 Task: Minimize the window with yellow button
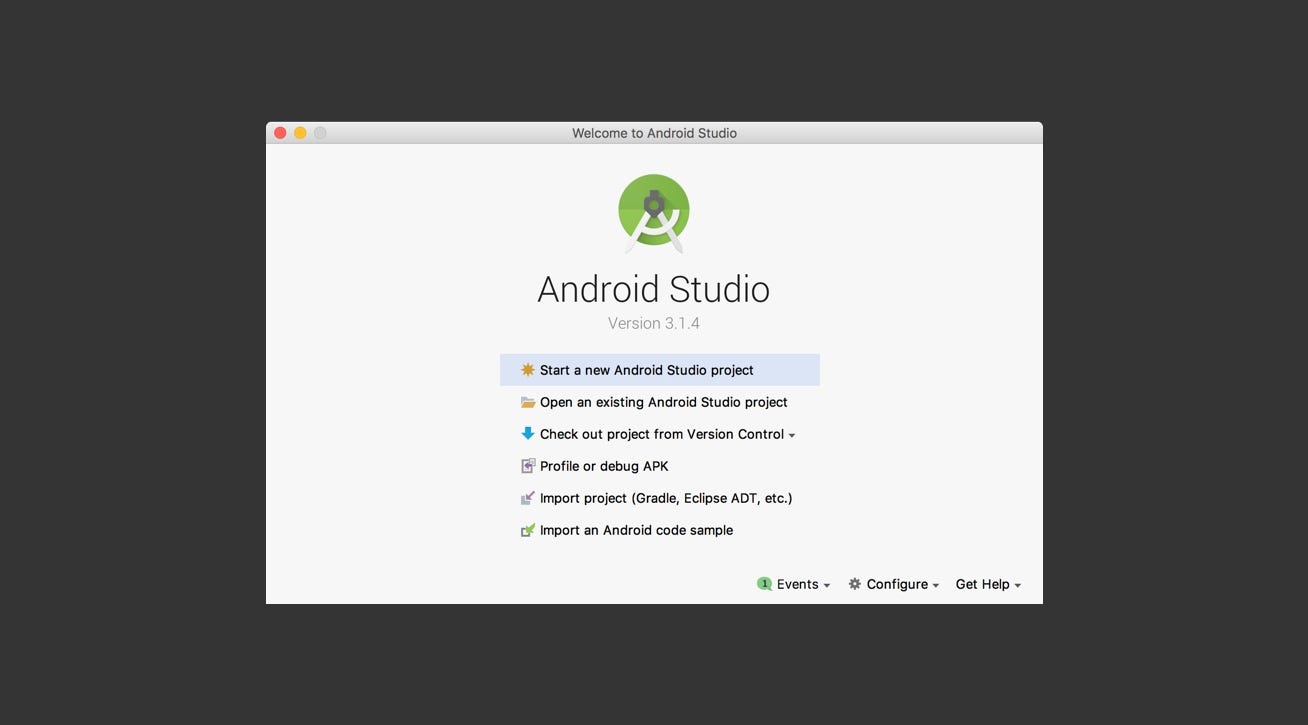pyautogui.click(x=300, y=133)
